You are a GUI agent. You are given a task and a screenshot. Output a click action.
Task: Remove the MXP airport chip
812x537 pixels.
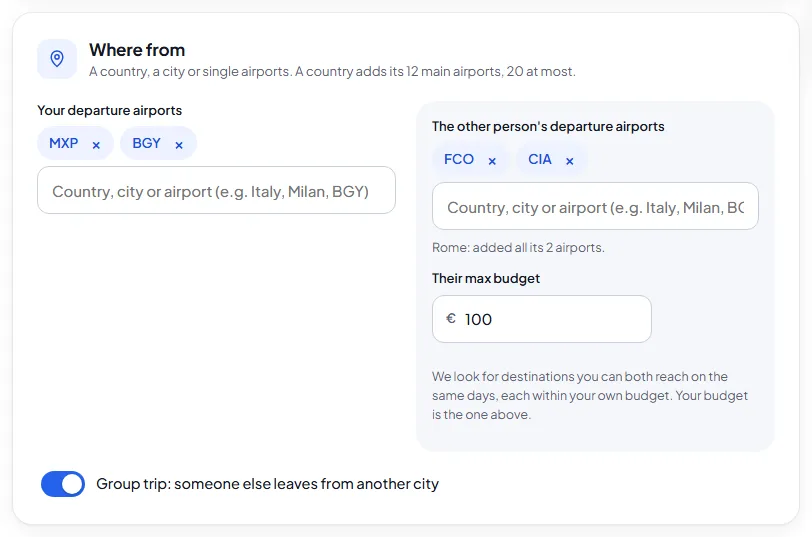pos(96,146)
